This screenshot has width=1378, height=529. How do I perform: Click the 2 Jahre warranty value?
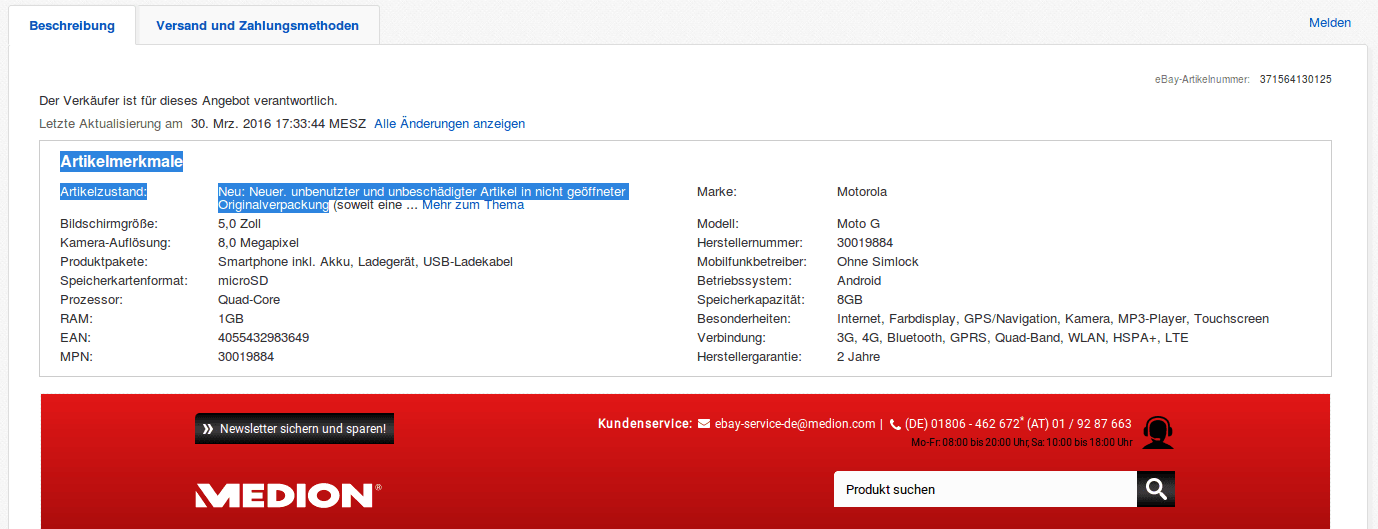858,357
